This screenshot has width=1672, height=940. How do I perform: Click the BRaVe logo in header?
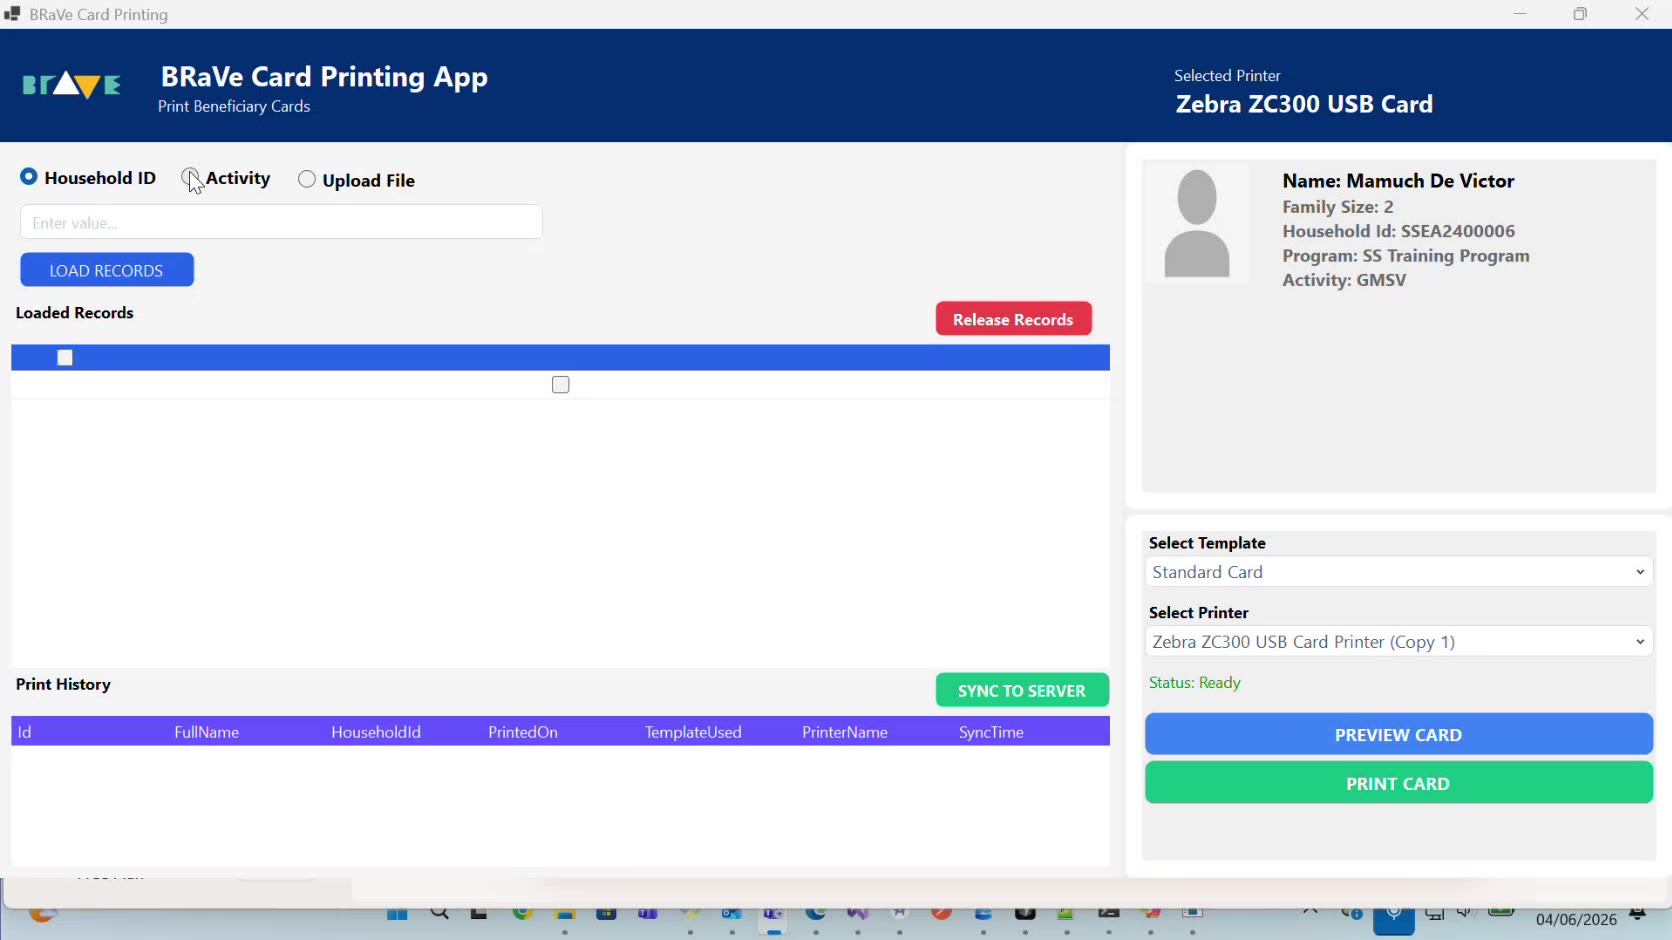[x=72, y=86]
